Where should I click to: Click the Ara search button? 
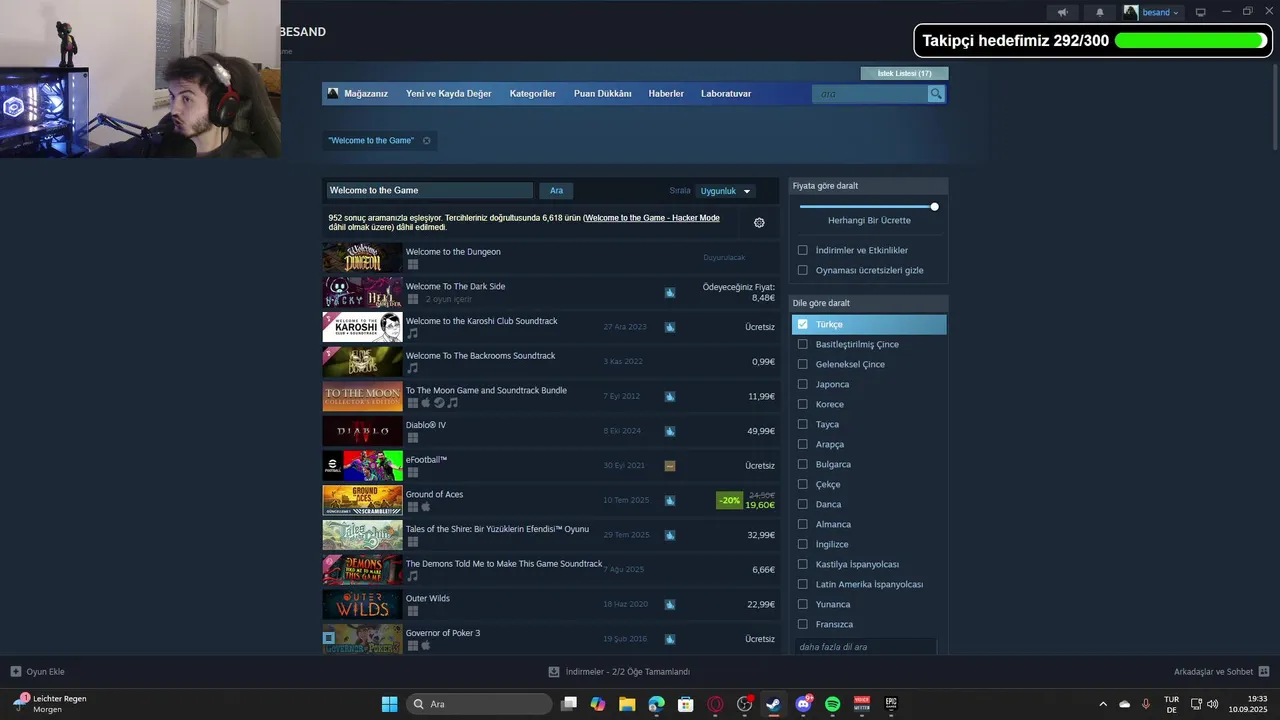coord(556,191)
